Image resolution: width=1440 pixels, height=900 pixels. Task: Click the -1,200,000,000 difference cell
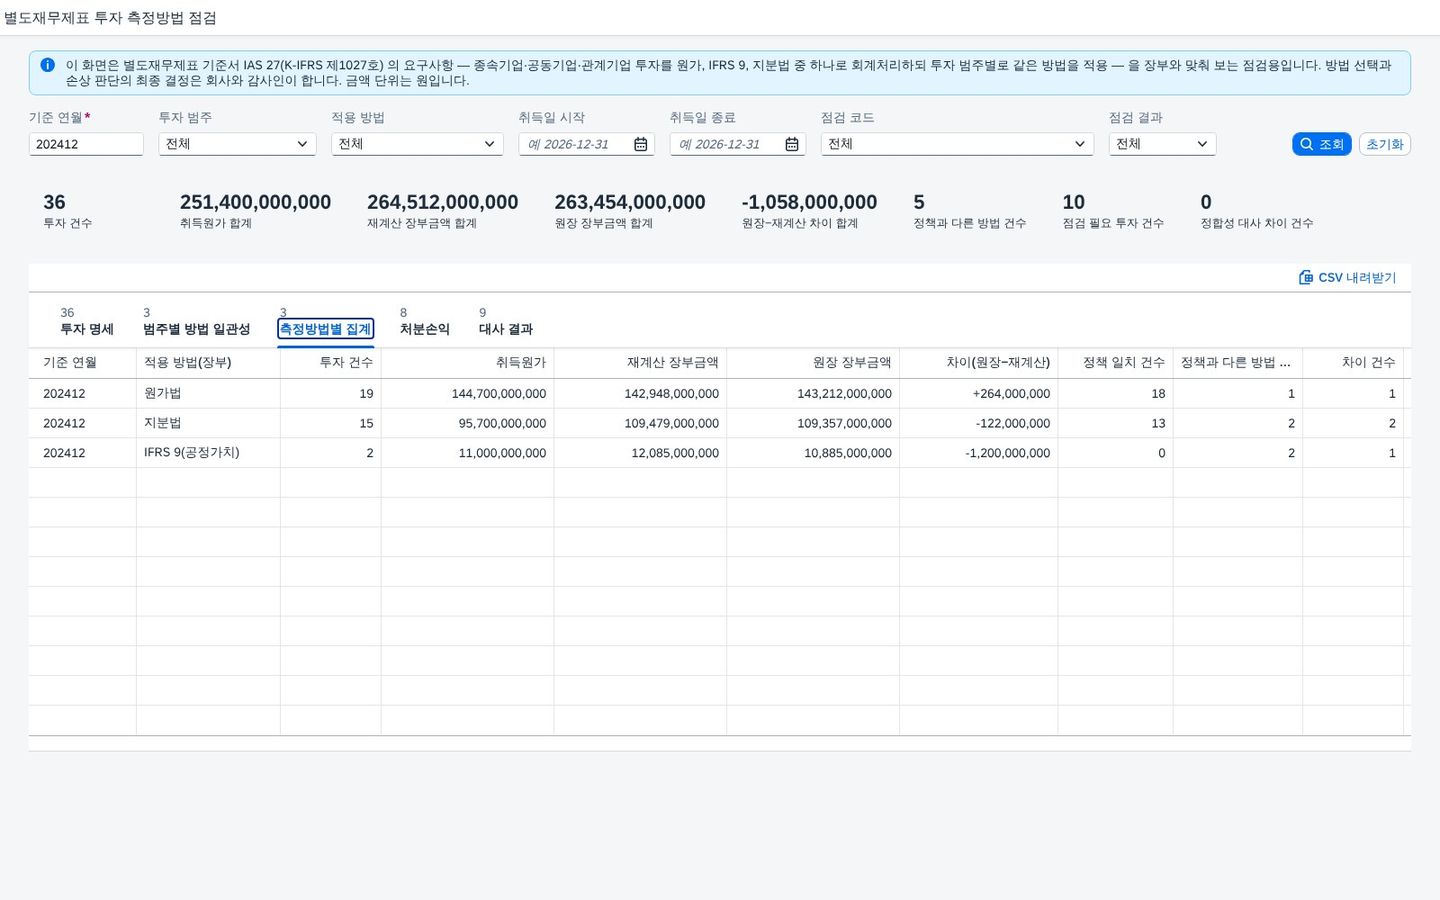(x=979, y=453)
